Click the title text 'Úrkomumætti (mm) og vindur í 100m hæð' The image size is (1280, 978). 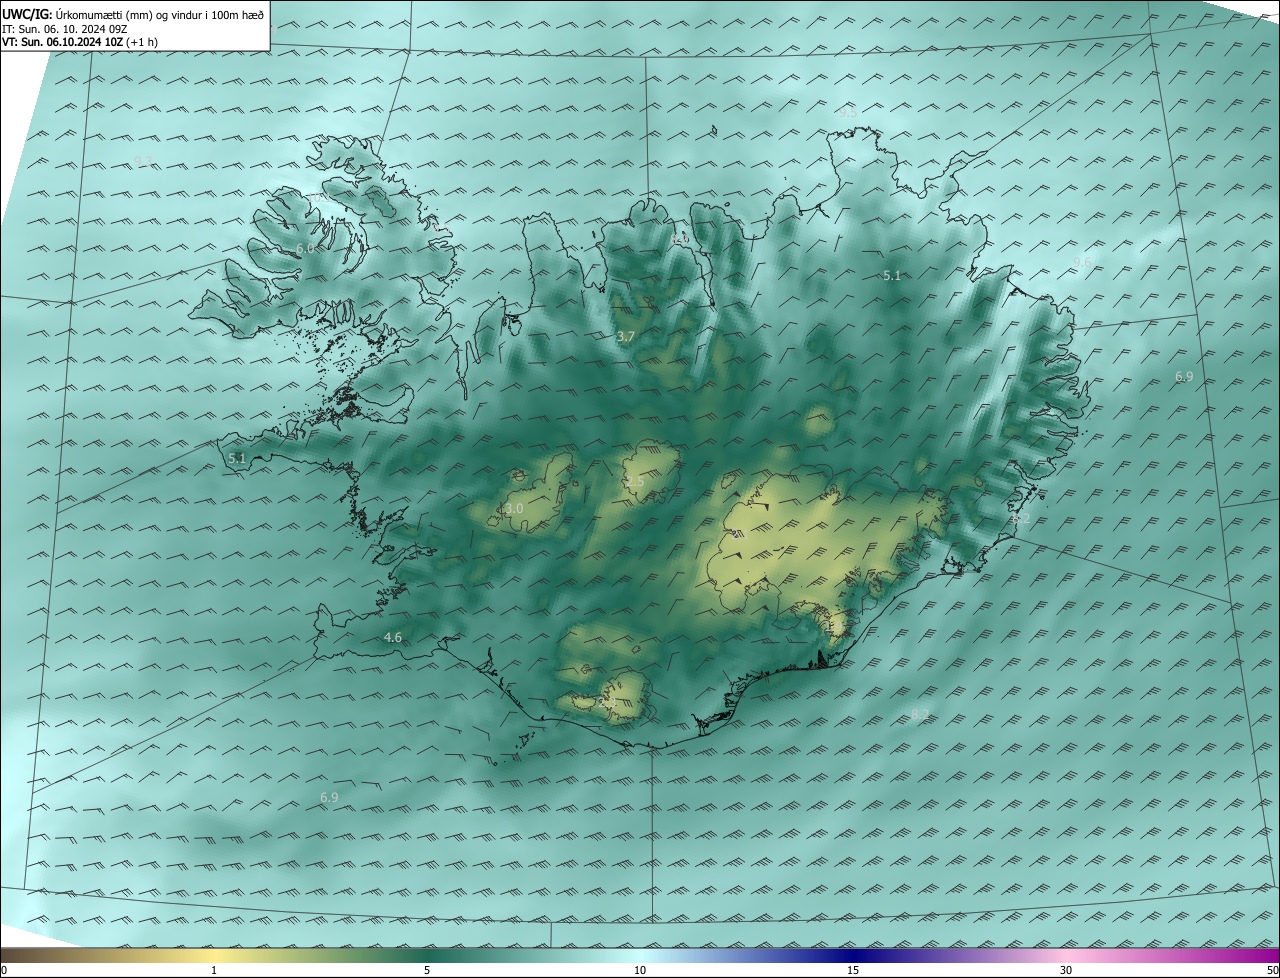coord(160,14)
